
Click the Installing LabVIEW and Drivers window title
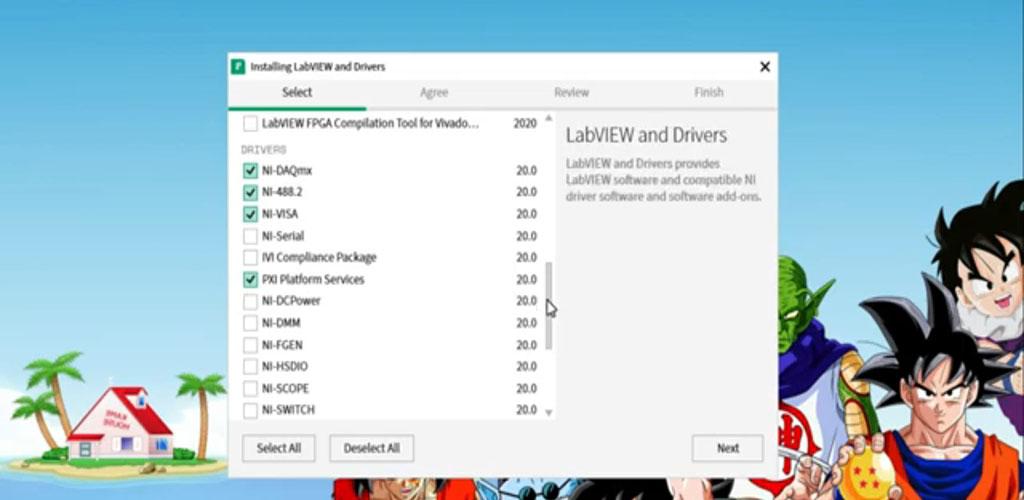(318, 67)
